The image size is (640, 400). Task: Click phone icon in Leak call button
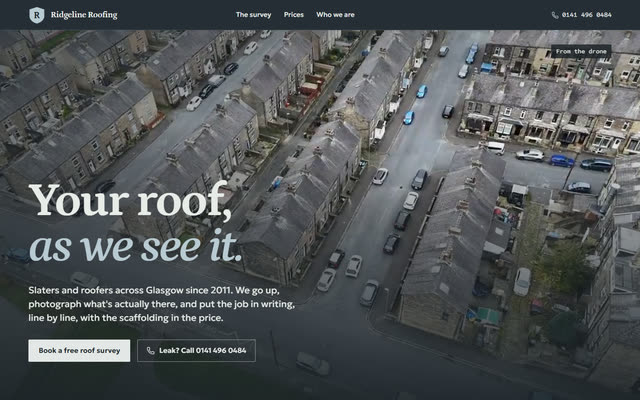click(151, 351)
